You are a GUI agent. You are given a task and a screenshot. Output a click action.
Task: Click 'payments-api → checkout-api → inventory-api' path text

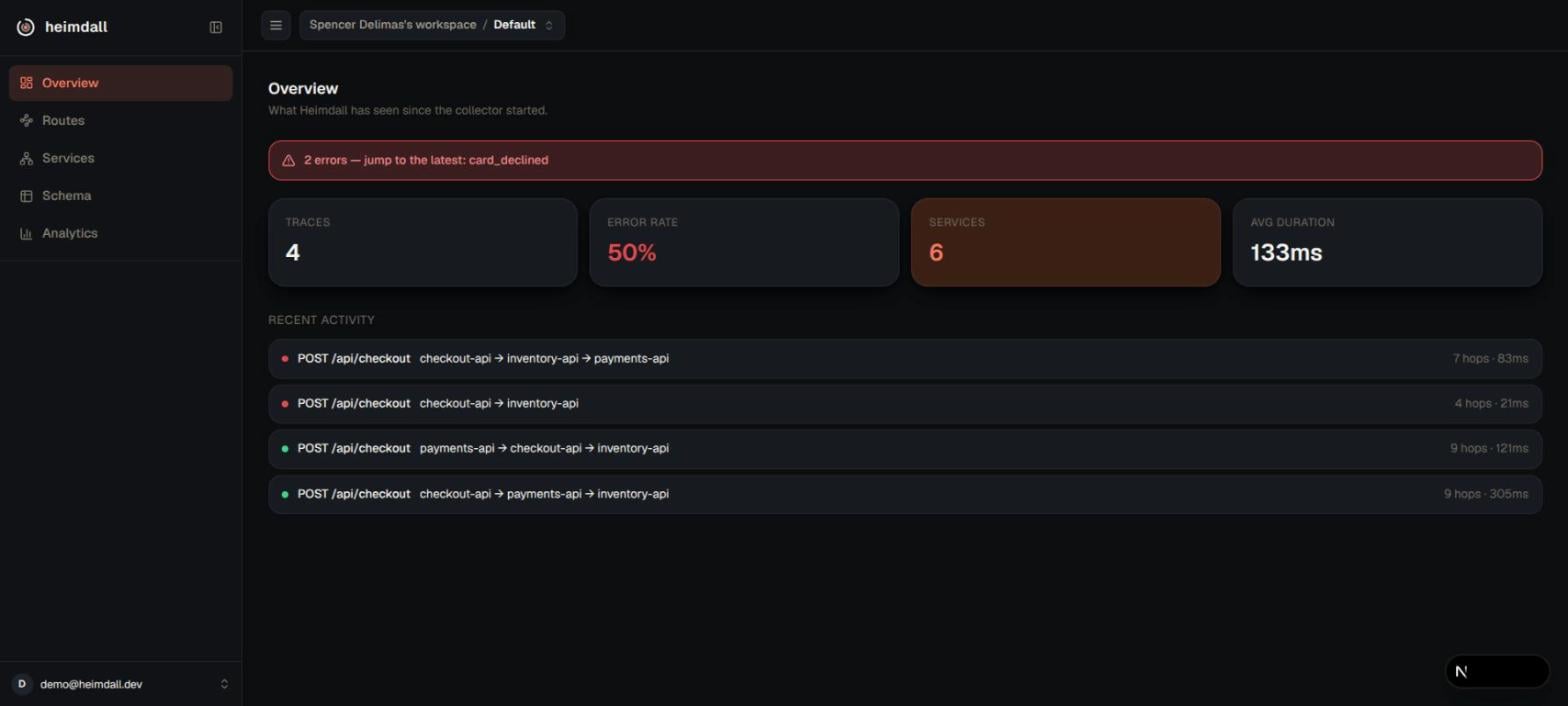[544, 449]
